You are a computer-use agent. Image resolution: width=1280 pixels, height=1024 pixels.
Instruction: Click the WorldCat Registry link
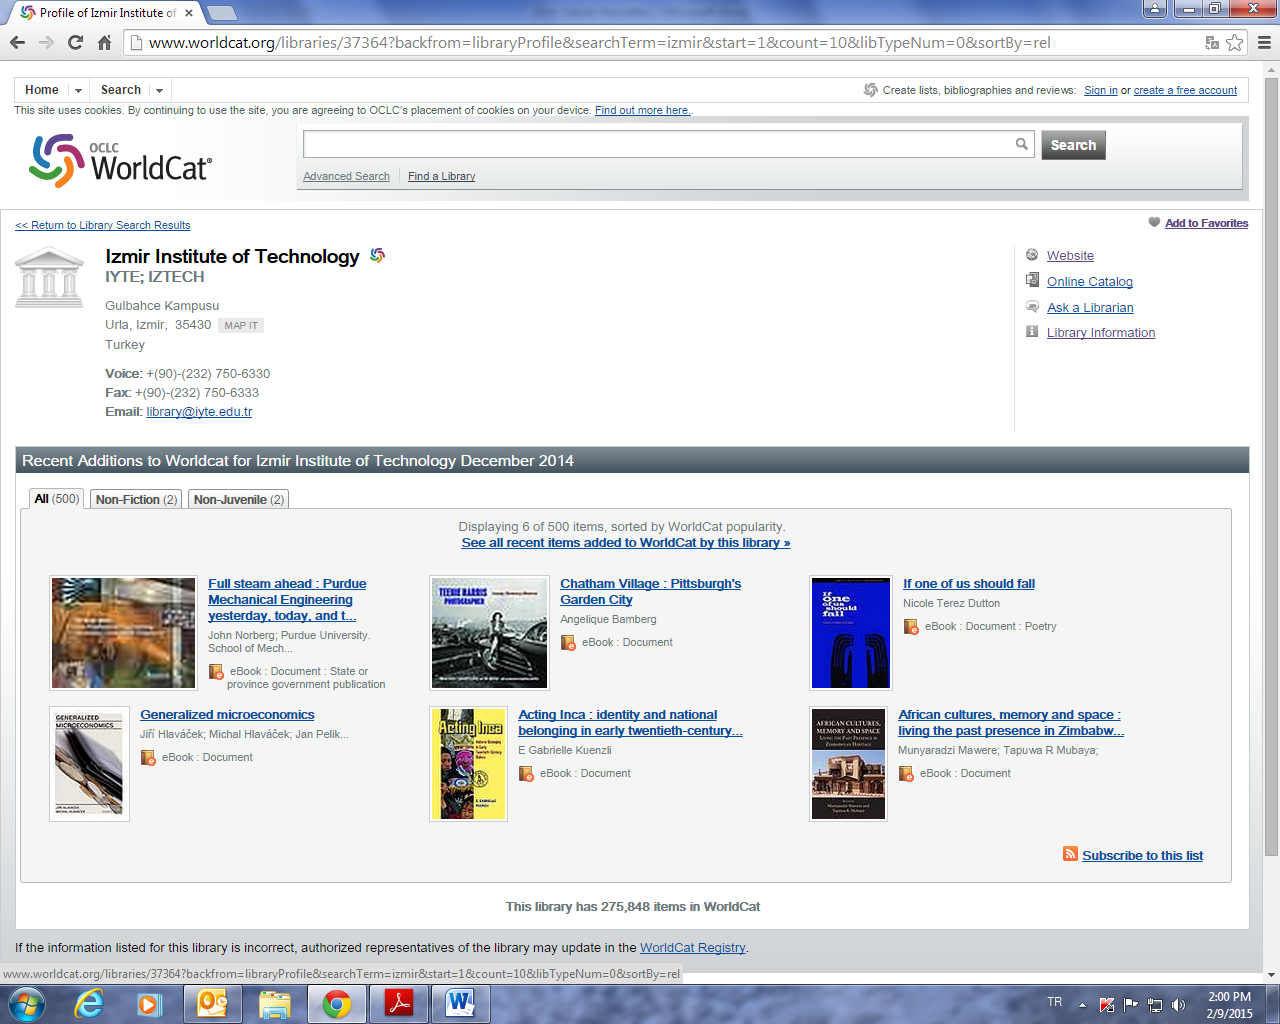point(692,947)
